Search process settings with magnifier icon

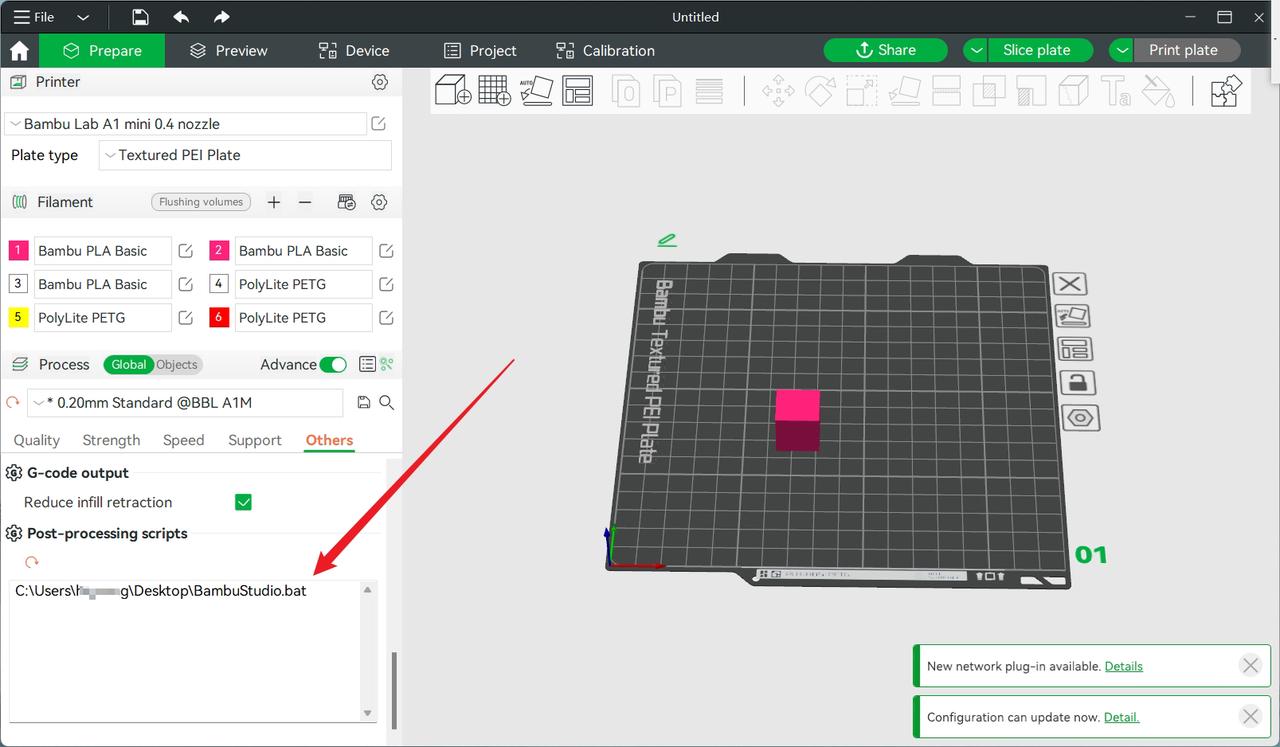click(x=386, y=402)
